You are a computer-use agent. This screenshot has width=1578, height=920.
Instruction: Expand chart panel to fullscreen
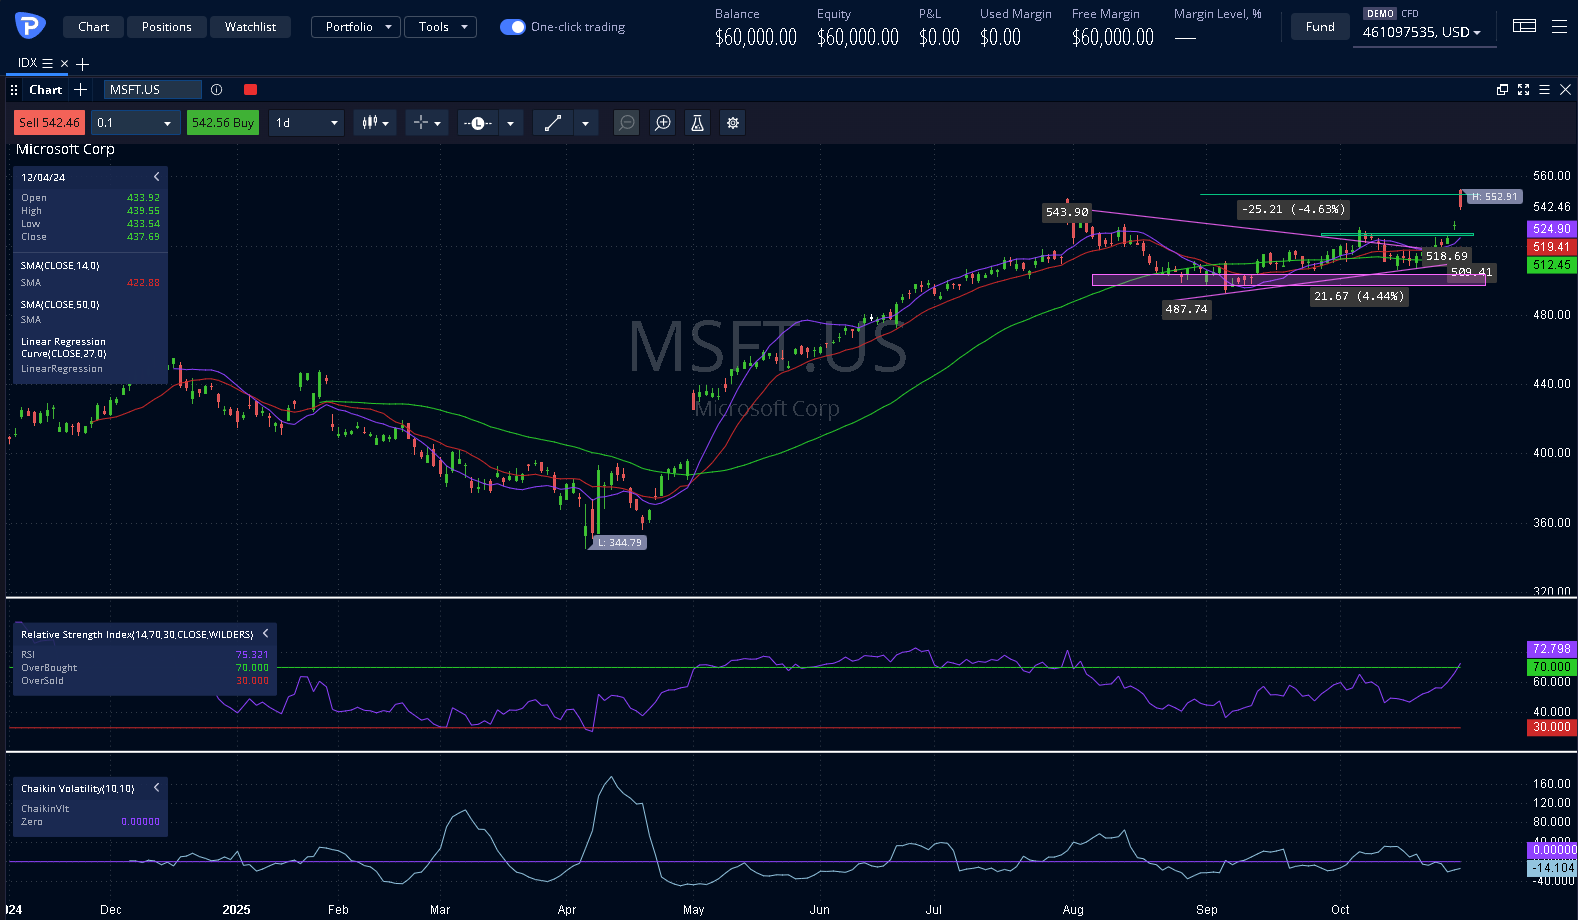click(1523, 90)
